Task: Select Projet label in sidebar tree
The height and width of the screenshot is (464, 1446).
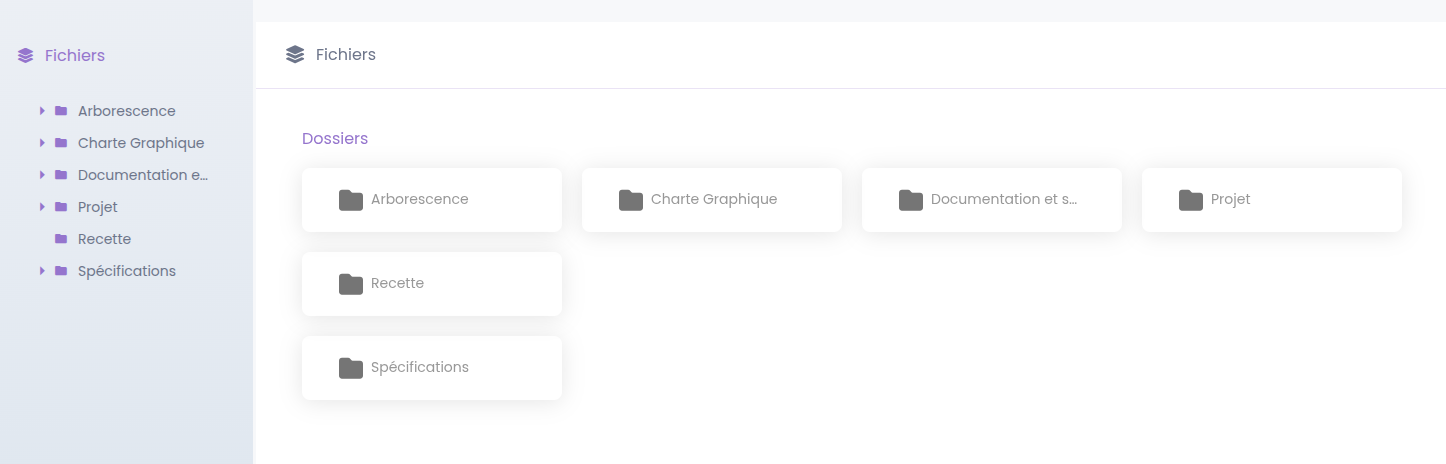Action: (x=97, y=207)
